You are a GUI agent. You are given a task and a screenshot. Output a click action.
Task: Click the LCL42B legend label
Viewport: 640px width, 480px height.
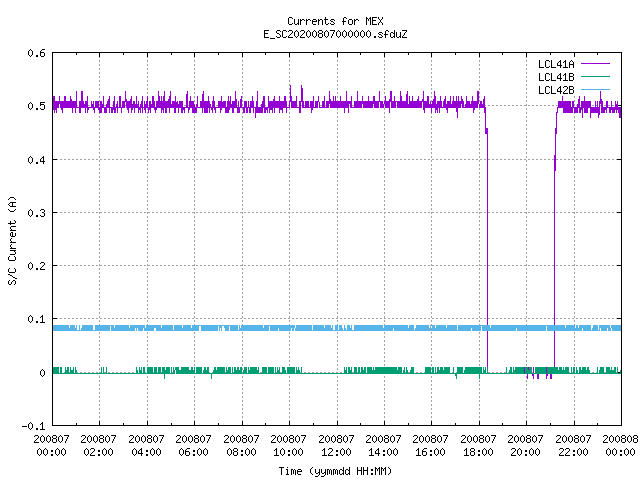pyautogui.click(x=556, y=90)
